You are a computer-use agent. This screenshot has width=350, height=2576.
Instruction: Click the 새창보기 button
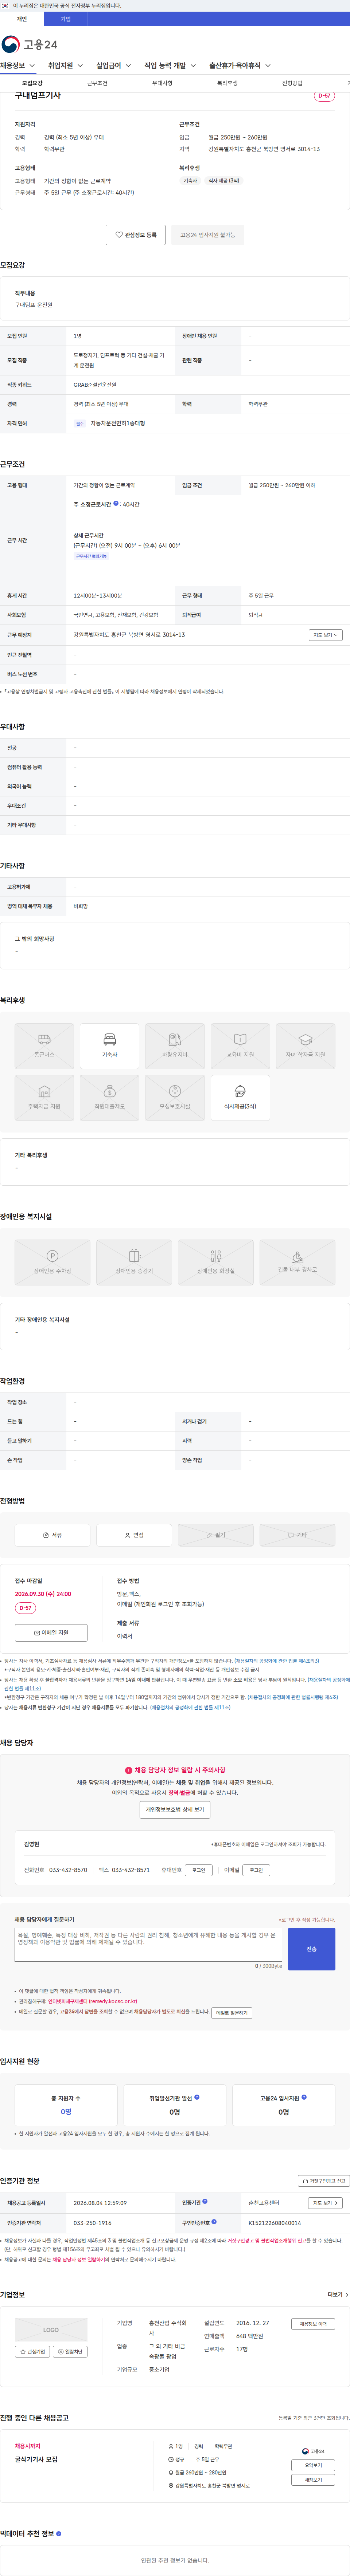pyautogui.click(x=313, y=2480)
